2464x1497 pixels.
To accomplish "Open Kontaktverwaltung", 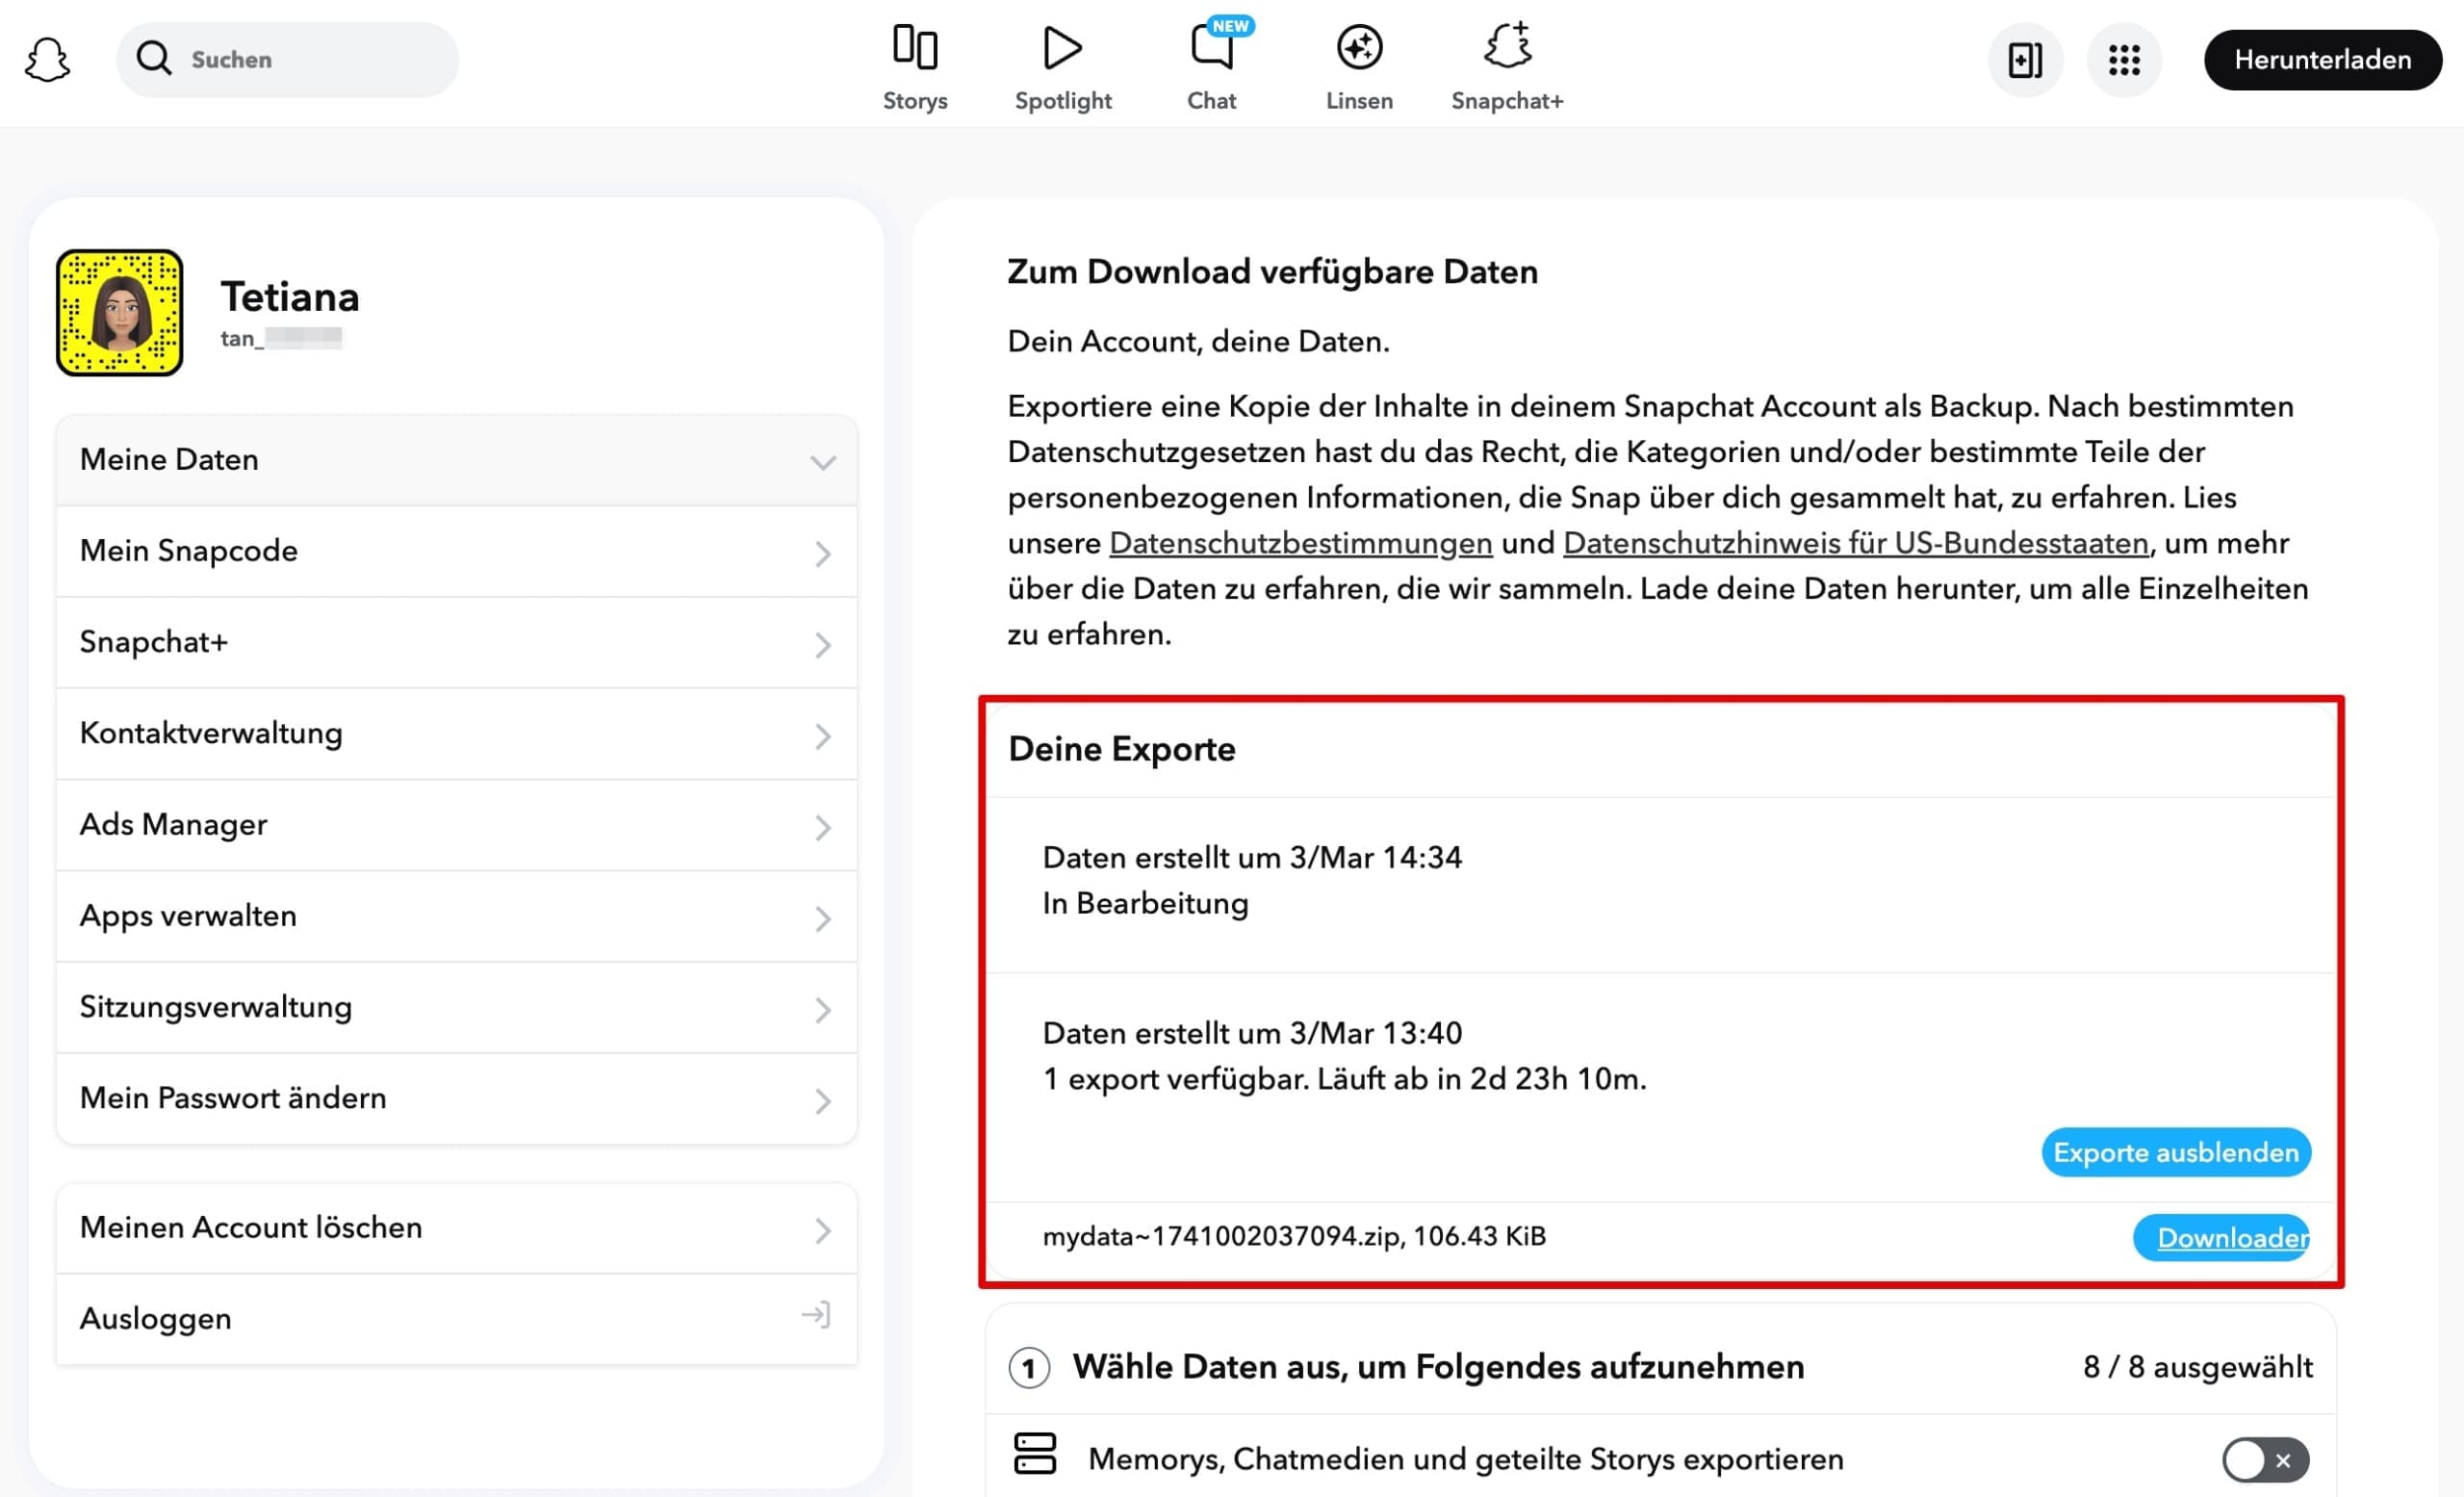I will 457,734.
